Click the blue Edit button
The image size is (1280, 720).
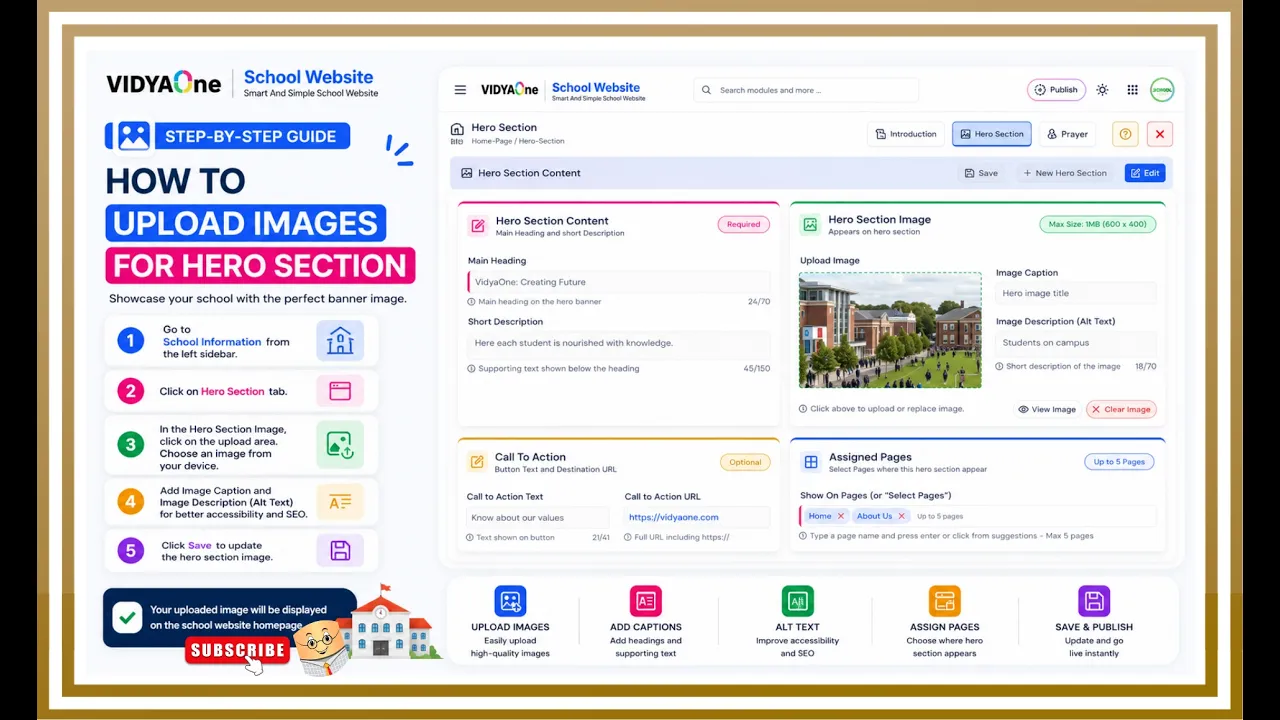click(1145, 173)
